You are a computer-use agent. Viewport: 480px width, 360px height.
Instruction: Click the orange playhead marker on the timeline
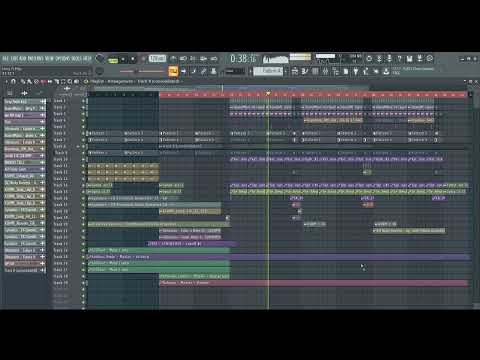point(268,94)
